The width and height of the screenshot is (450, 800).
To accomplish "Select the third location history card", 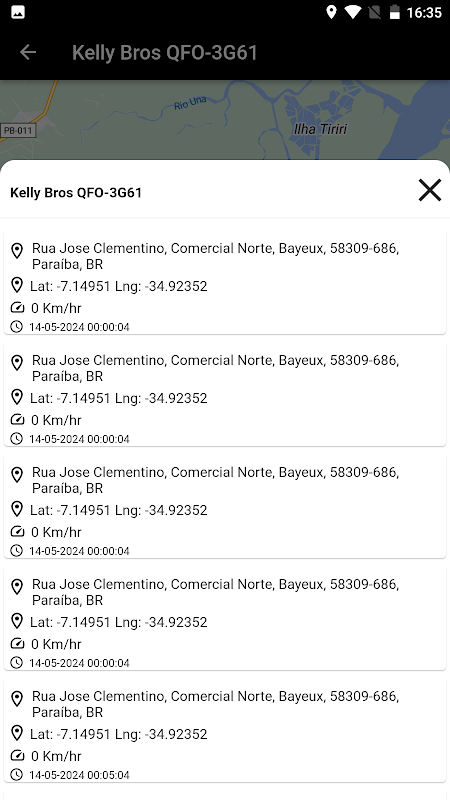I will pos(225,506).
